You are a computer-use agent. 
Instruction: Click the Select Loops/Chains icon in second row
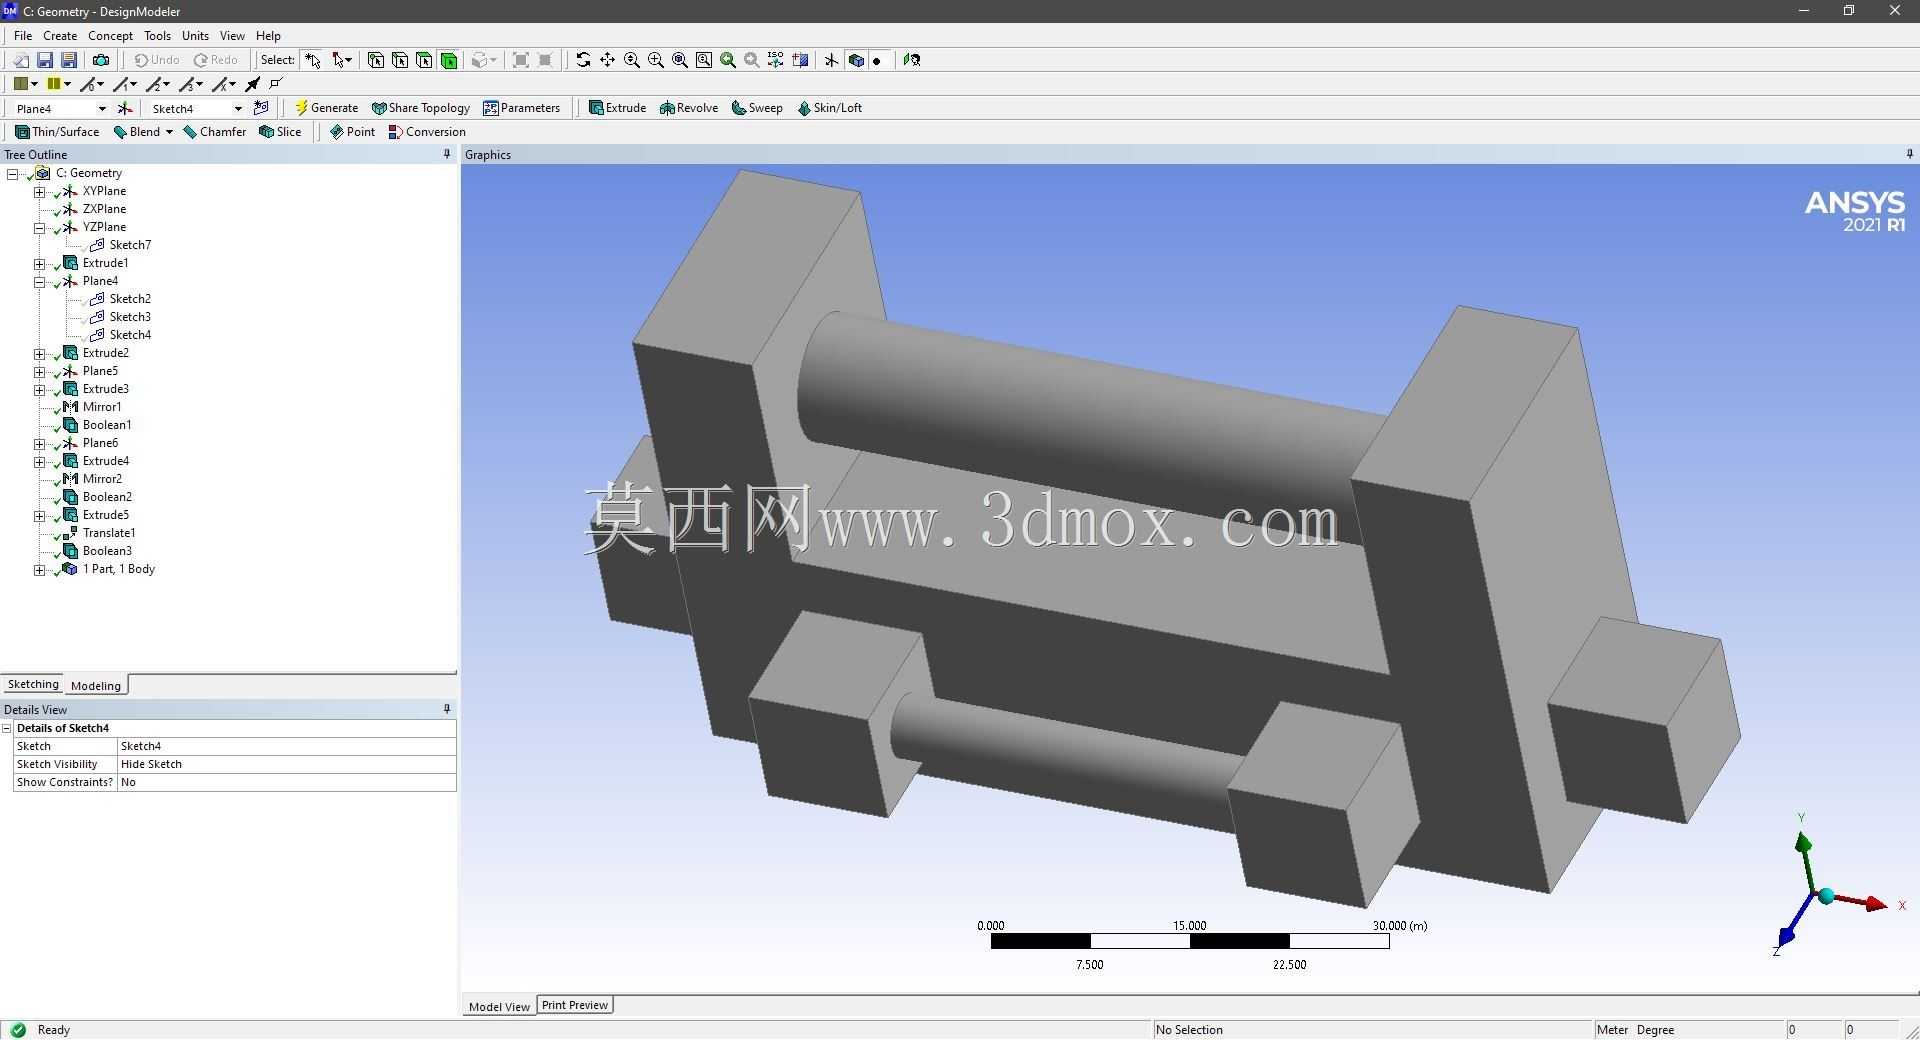pos(277,84)
